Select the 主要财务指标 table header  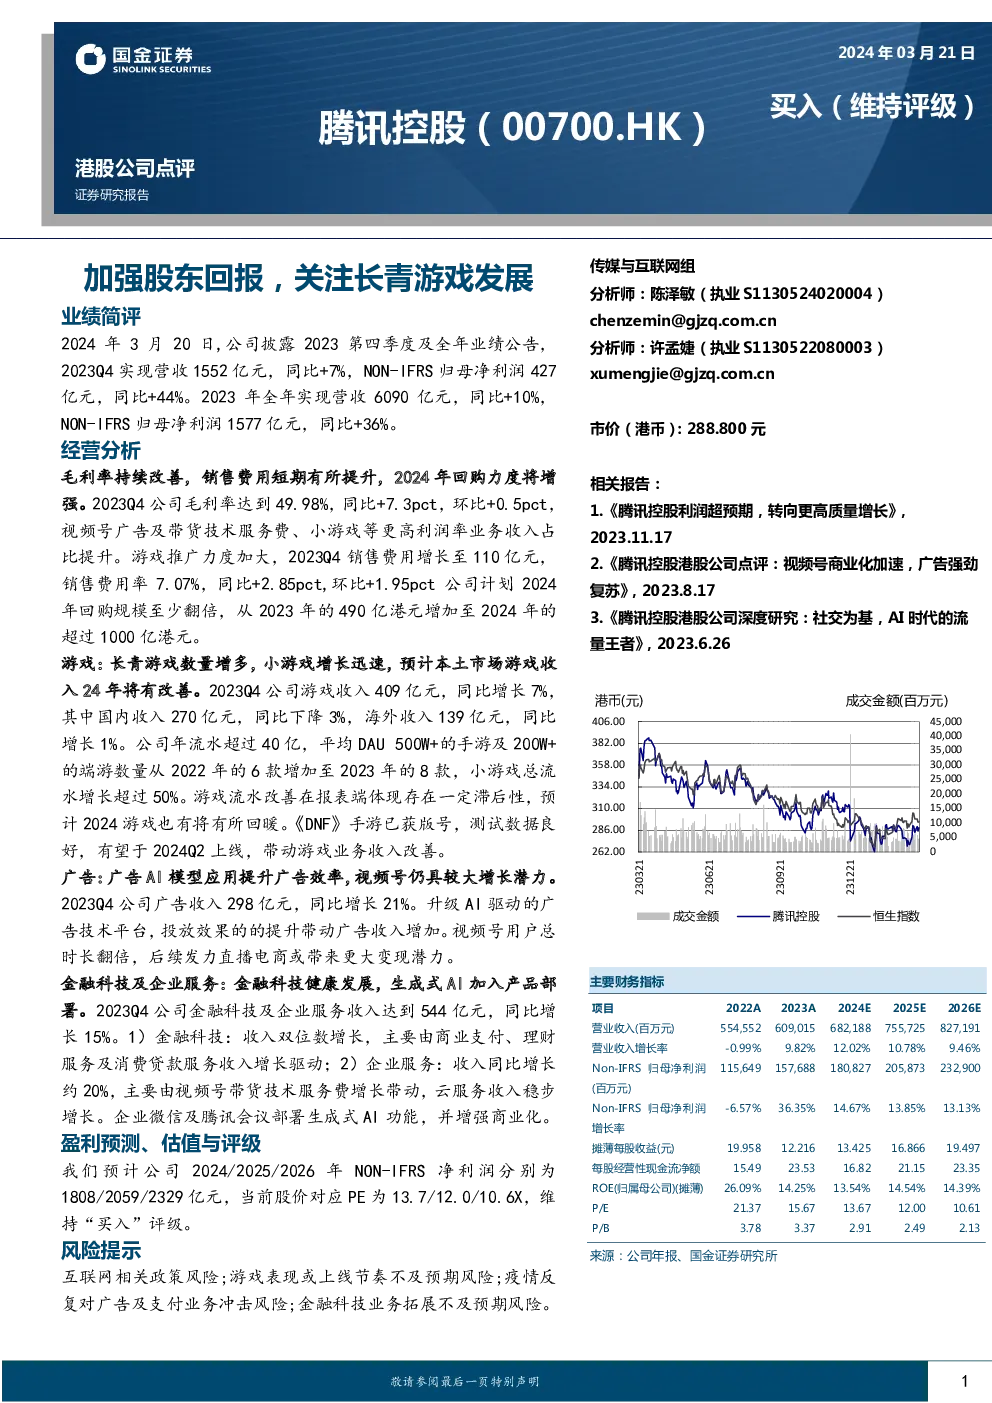627,982
